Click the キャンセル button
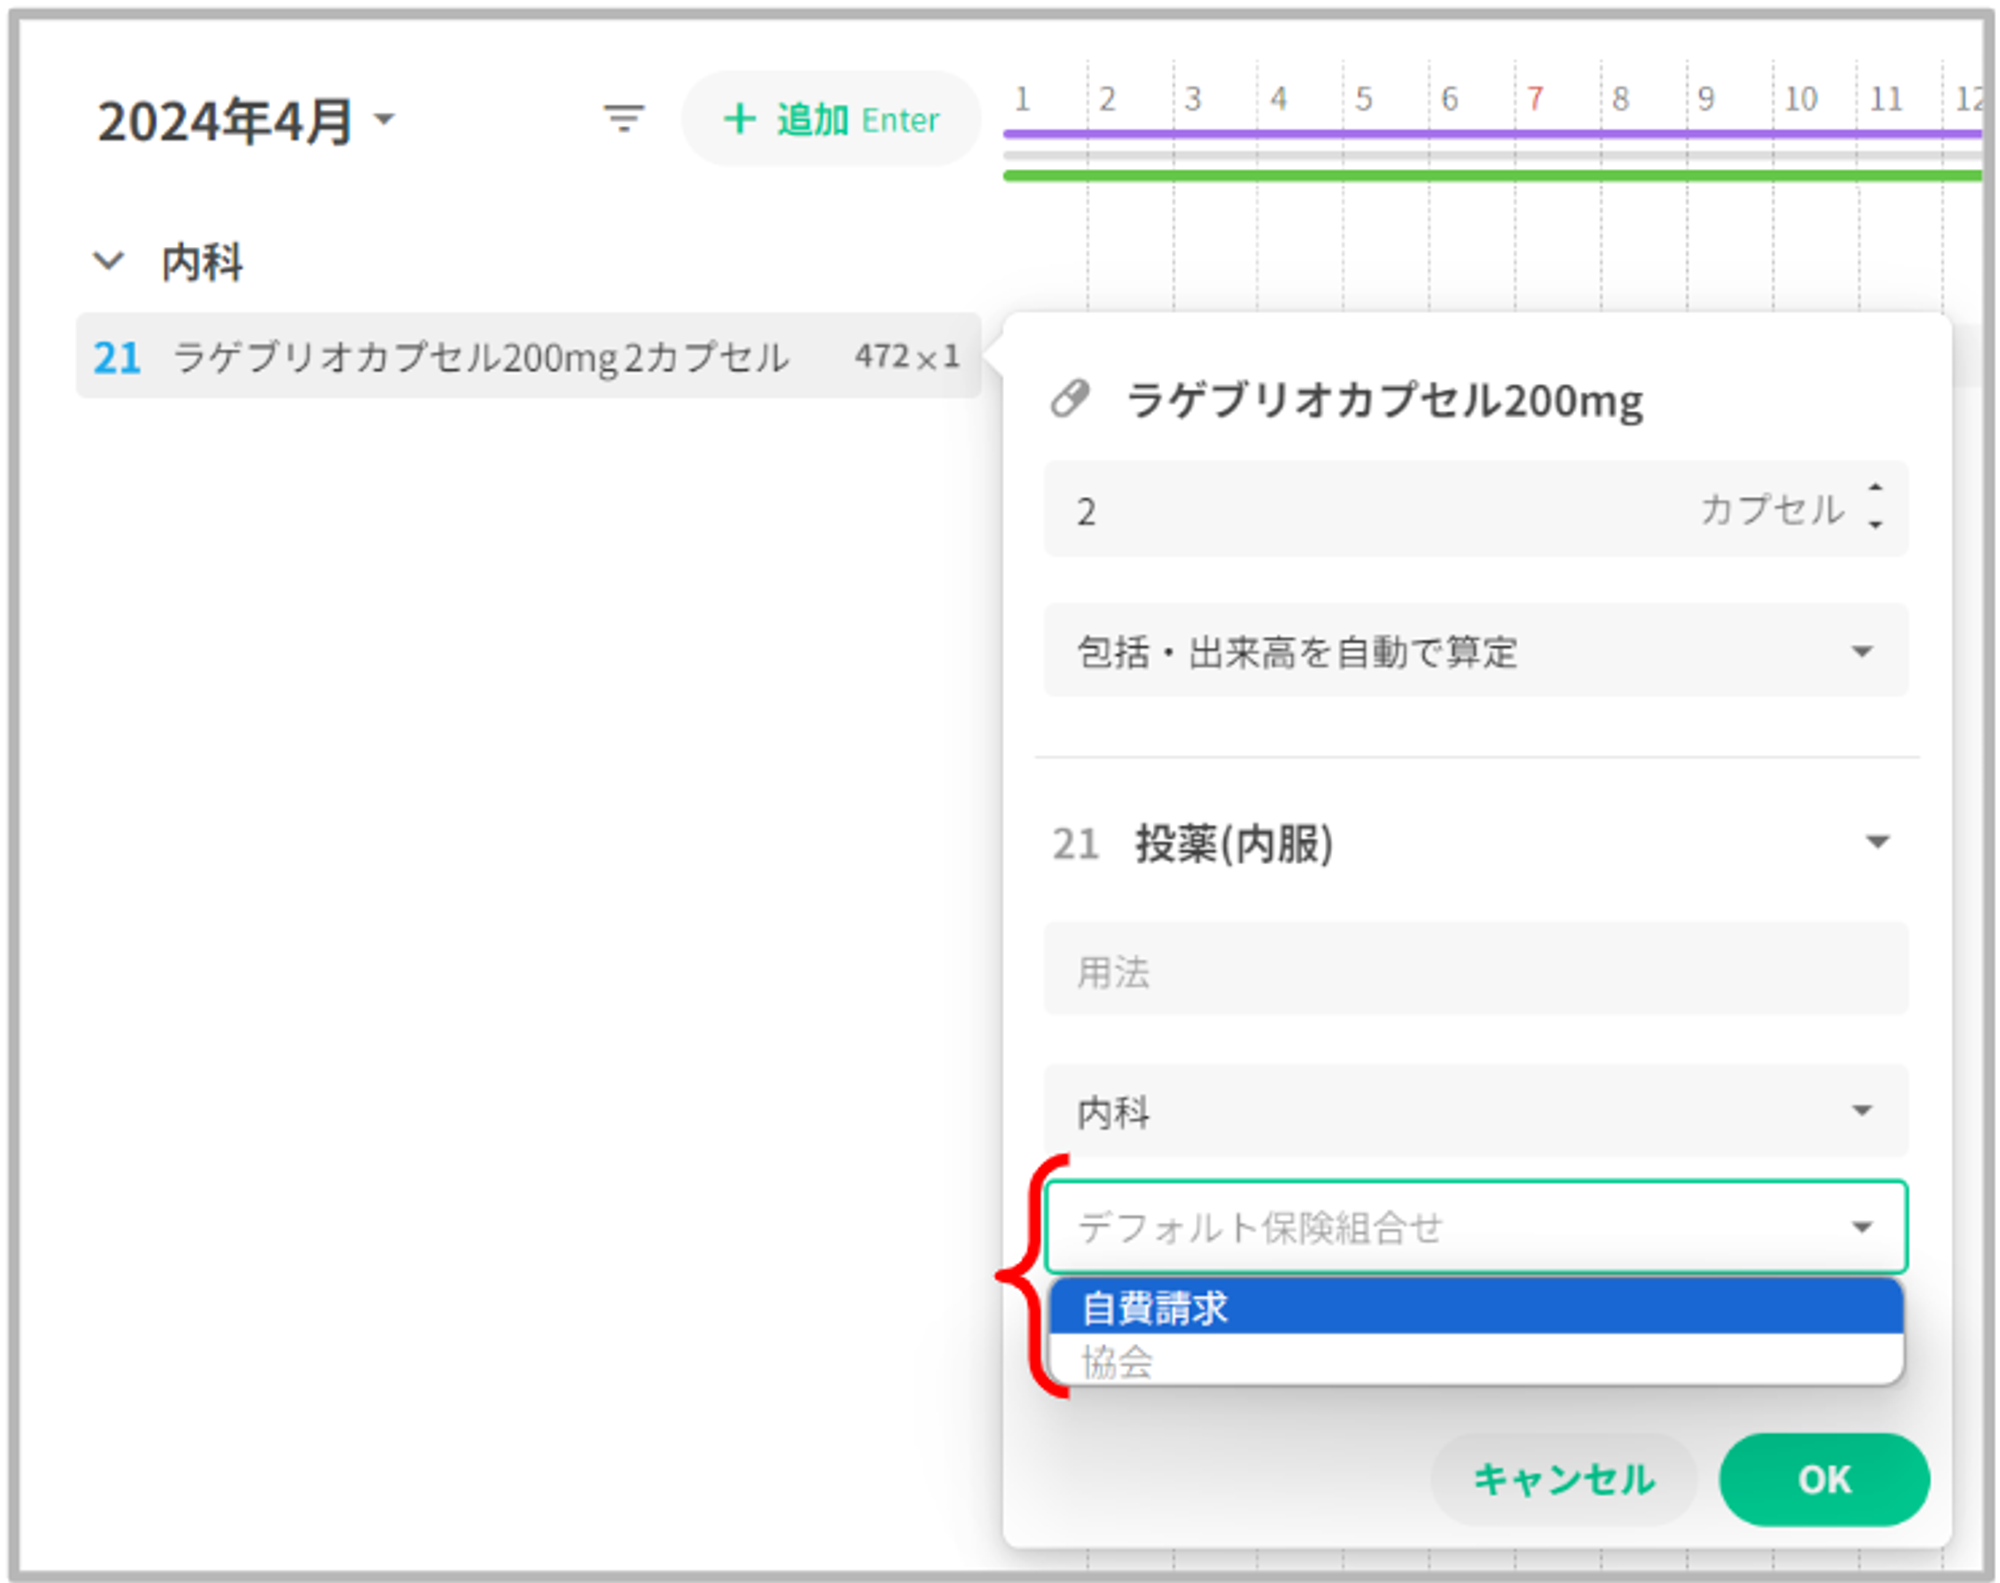 (1563, 1479)
